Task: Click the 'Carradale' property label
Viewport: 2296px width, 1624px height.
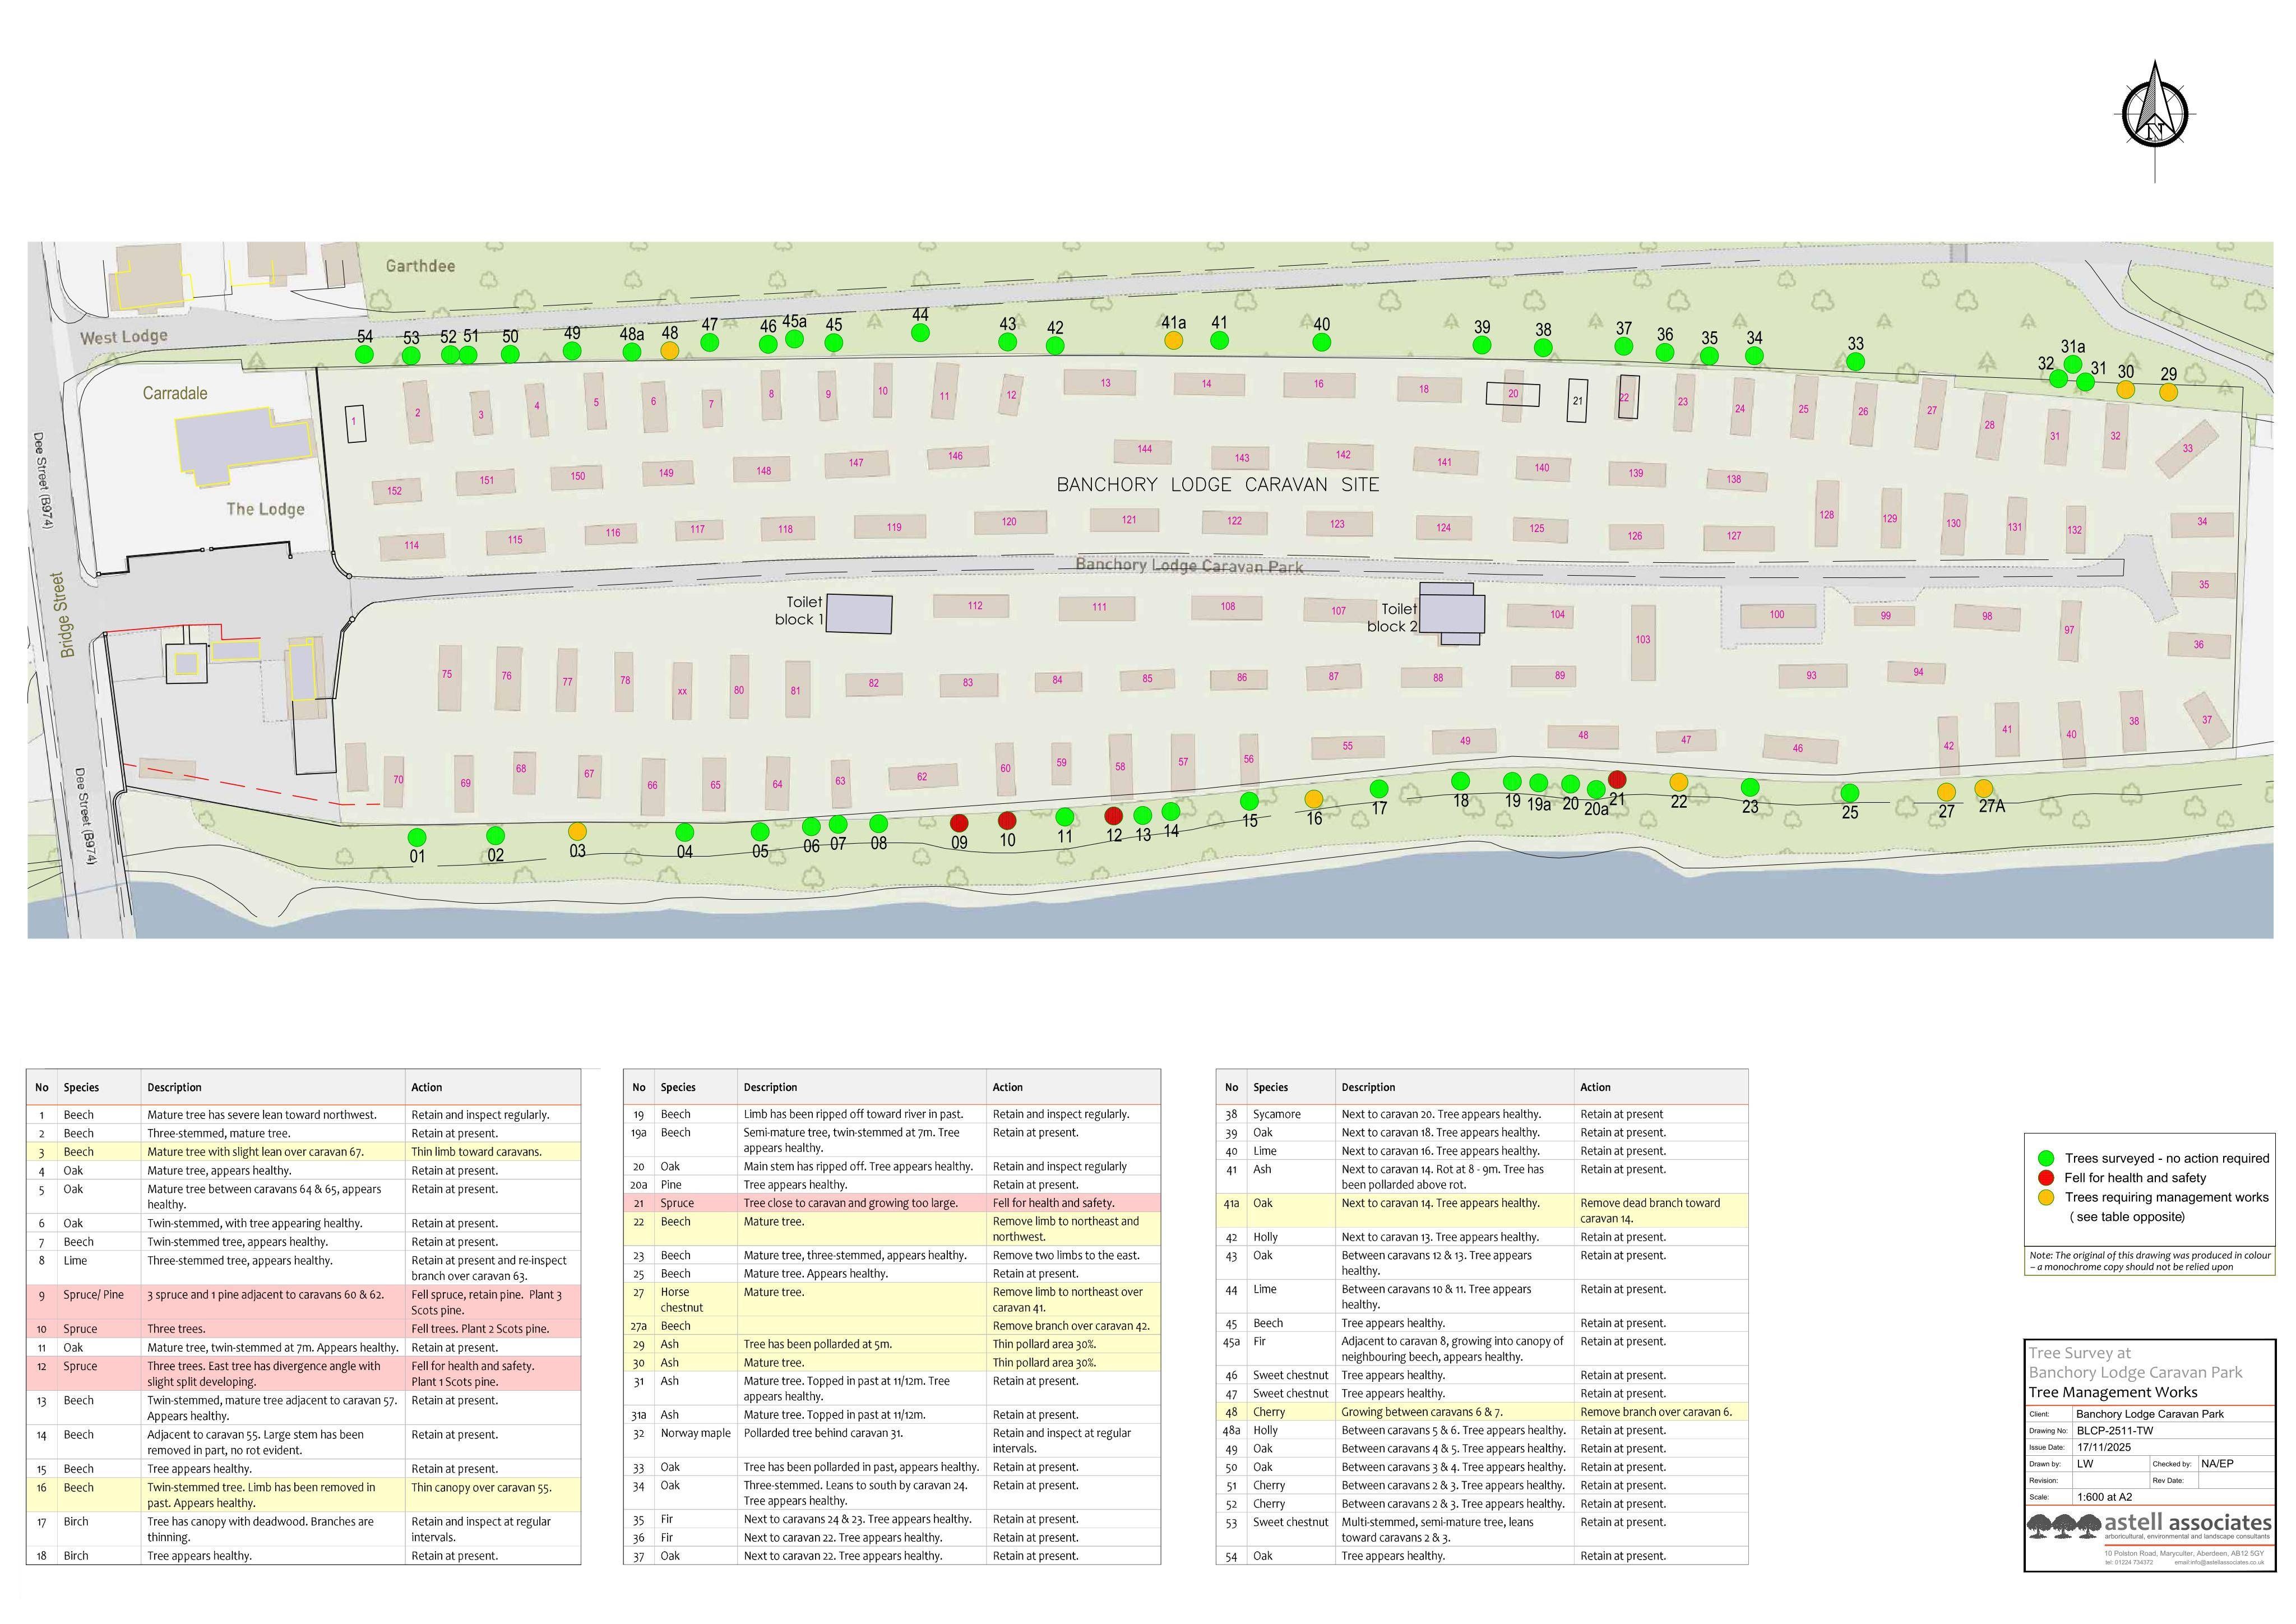Action: click(x=175, y=393)
